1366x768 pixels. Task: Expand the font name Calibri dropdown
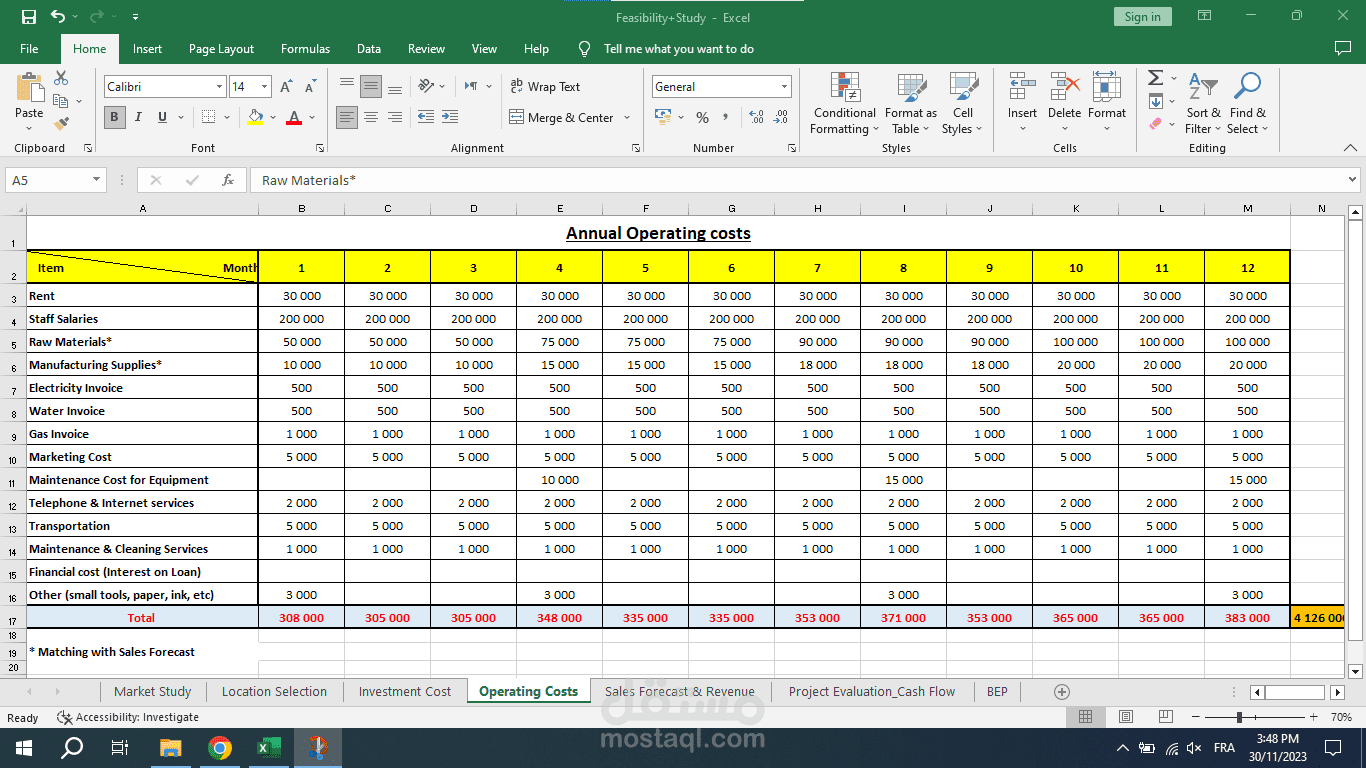[219, 87]
